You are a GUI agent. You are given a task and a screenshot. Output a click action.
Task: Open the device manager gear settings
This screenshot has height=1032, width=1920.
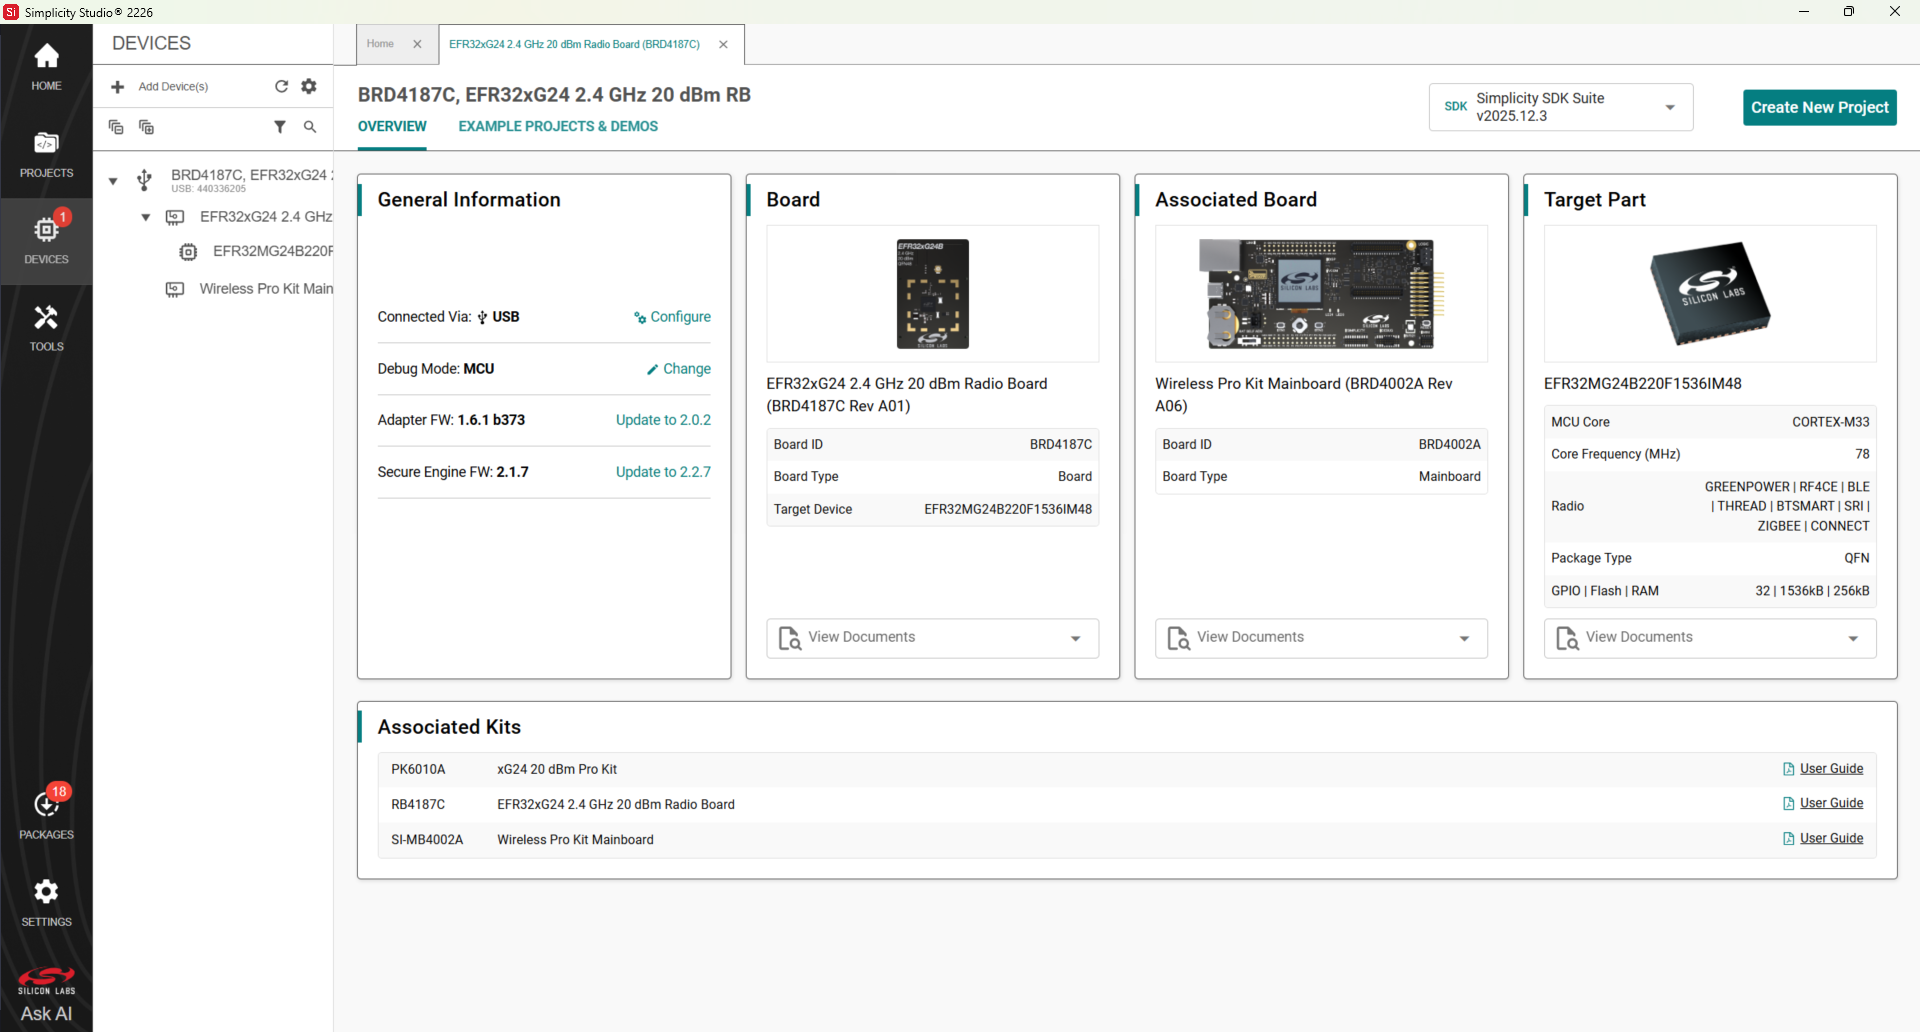(x=309, y=86)
